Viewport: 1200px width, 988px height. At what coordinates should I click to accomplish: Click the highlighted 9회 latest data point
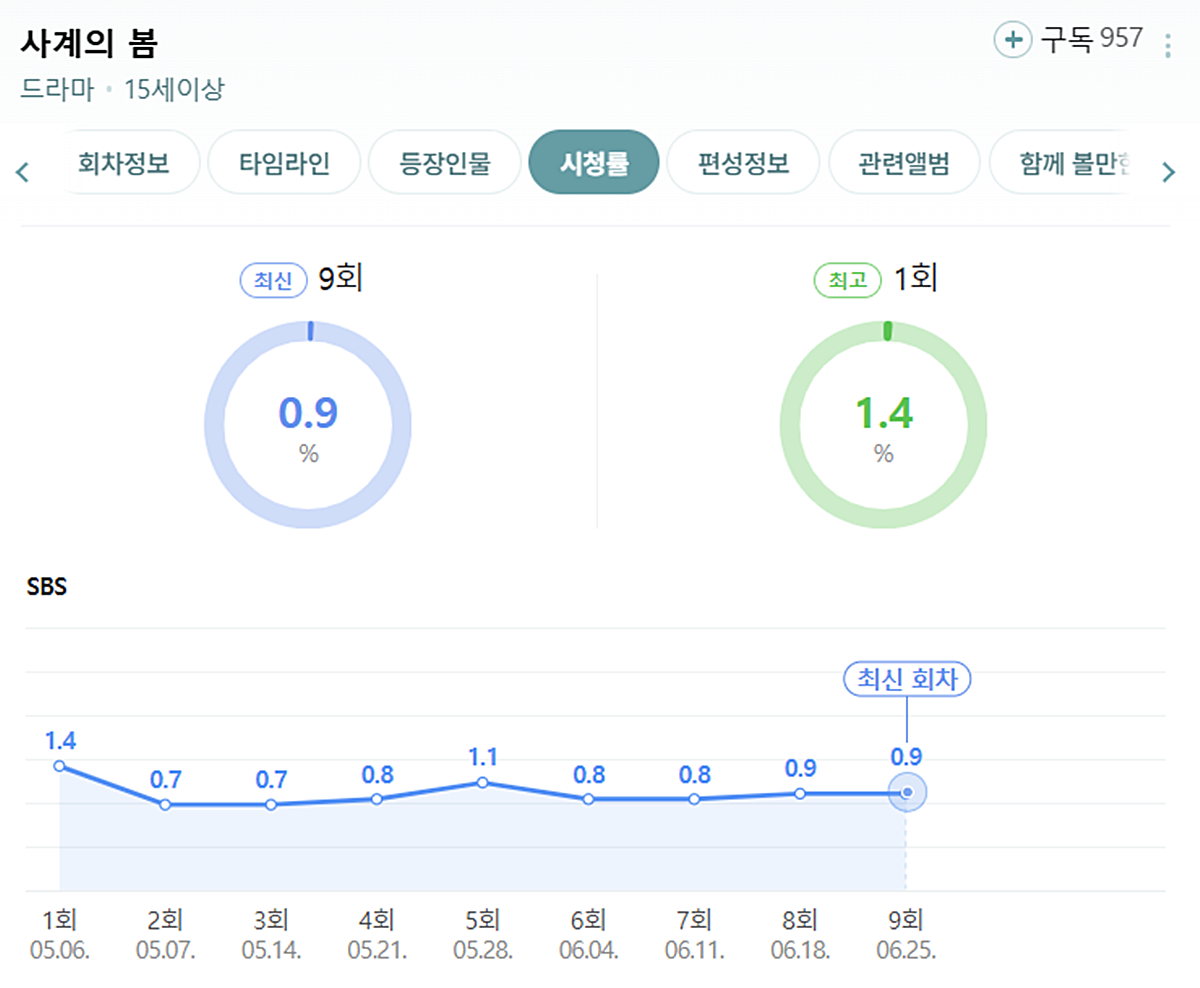point(907,793)
